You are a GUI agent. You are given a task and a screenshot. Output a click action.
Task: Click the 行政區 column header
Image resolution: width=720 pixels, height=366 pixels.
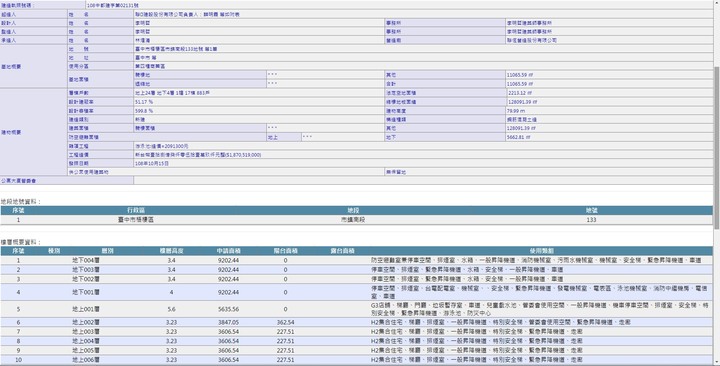tap(136, 210)
